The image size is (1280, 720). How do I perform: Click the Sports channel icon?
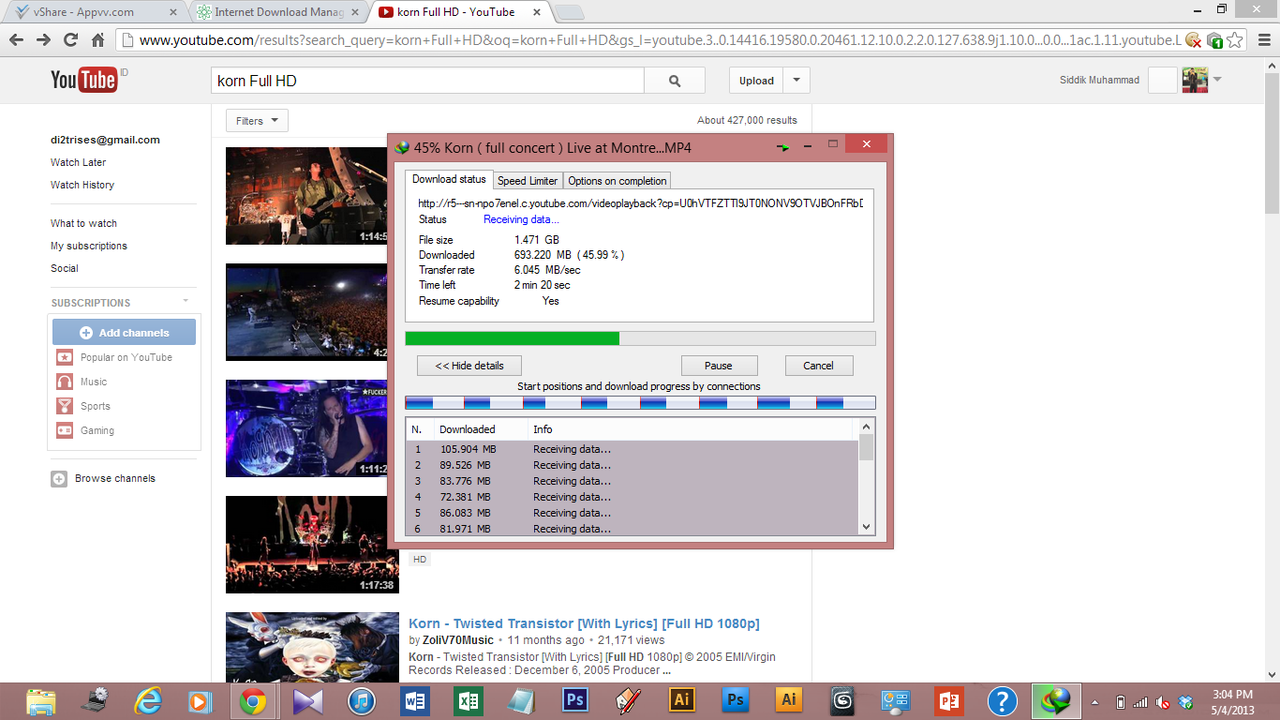pos(64,406)
